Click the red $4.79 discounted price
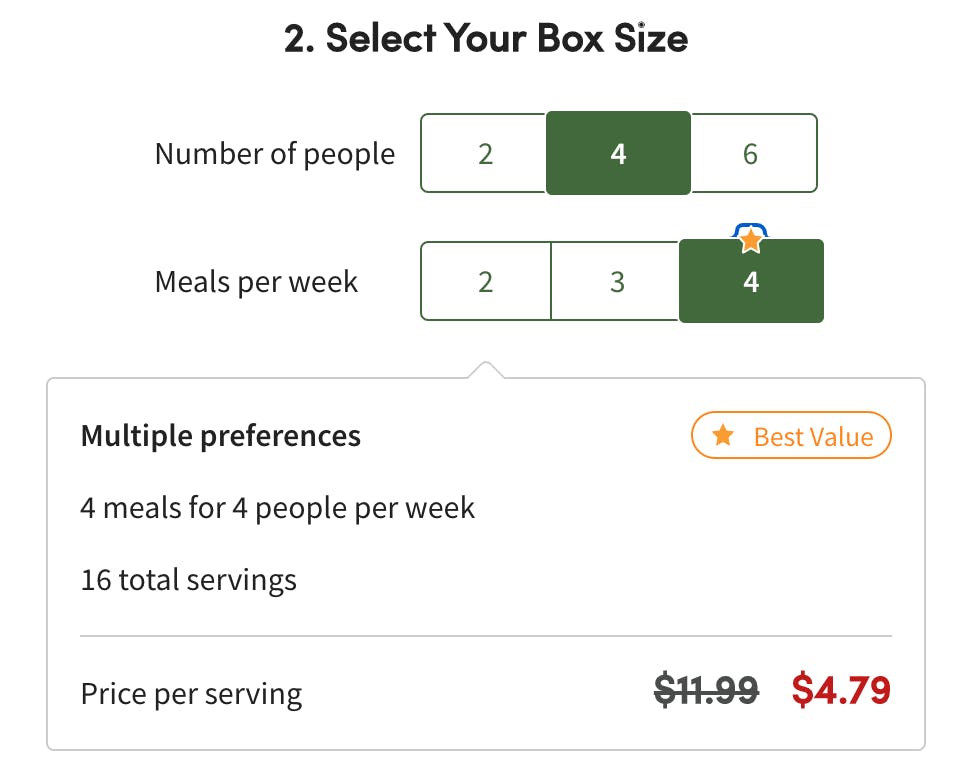972x760 pixels. 841,690
